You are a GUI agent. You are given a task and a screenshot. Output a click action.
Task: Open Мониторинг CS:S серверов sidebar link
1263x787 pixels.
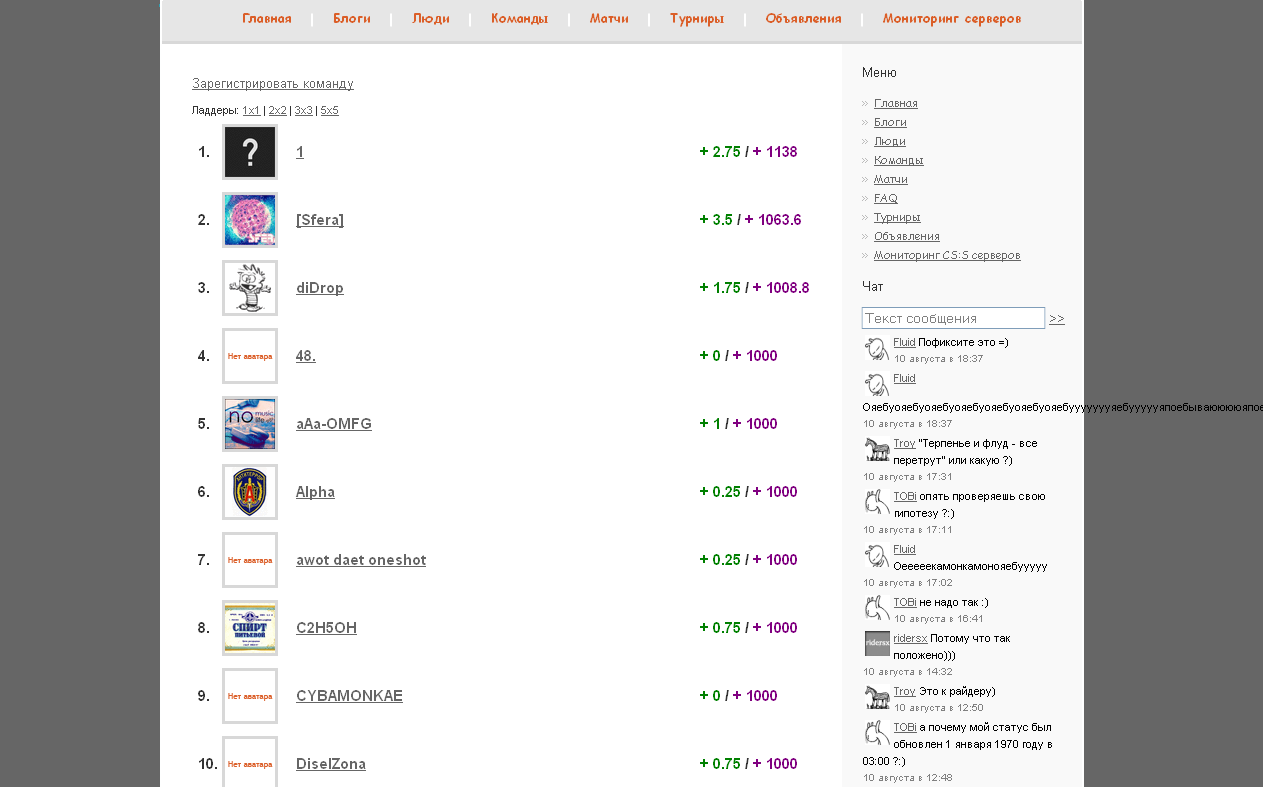[947, 255]
